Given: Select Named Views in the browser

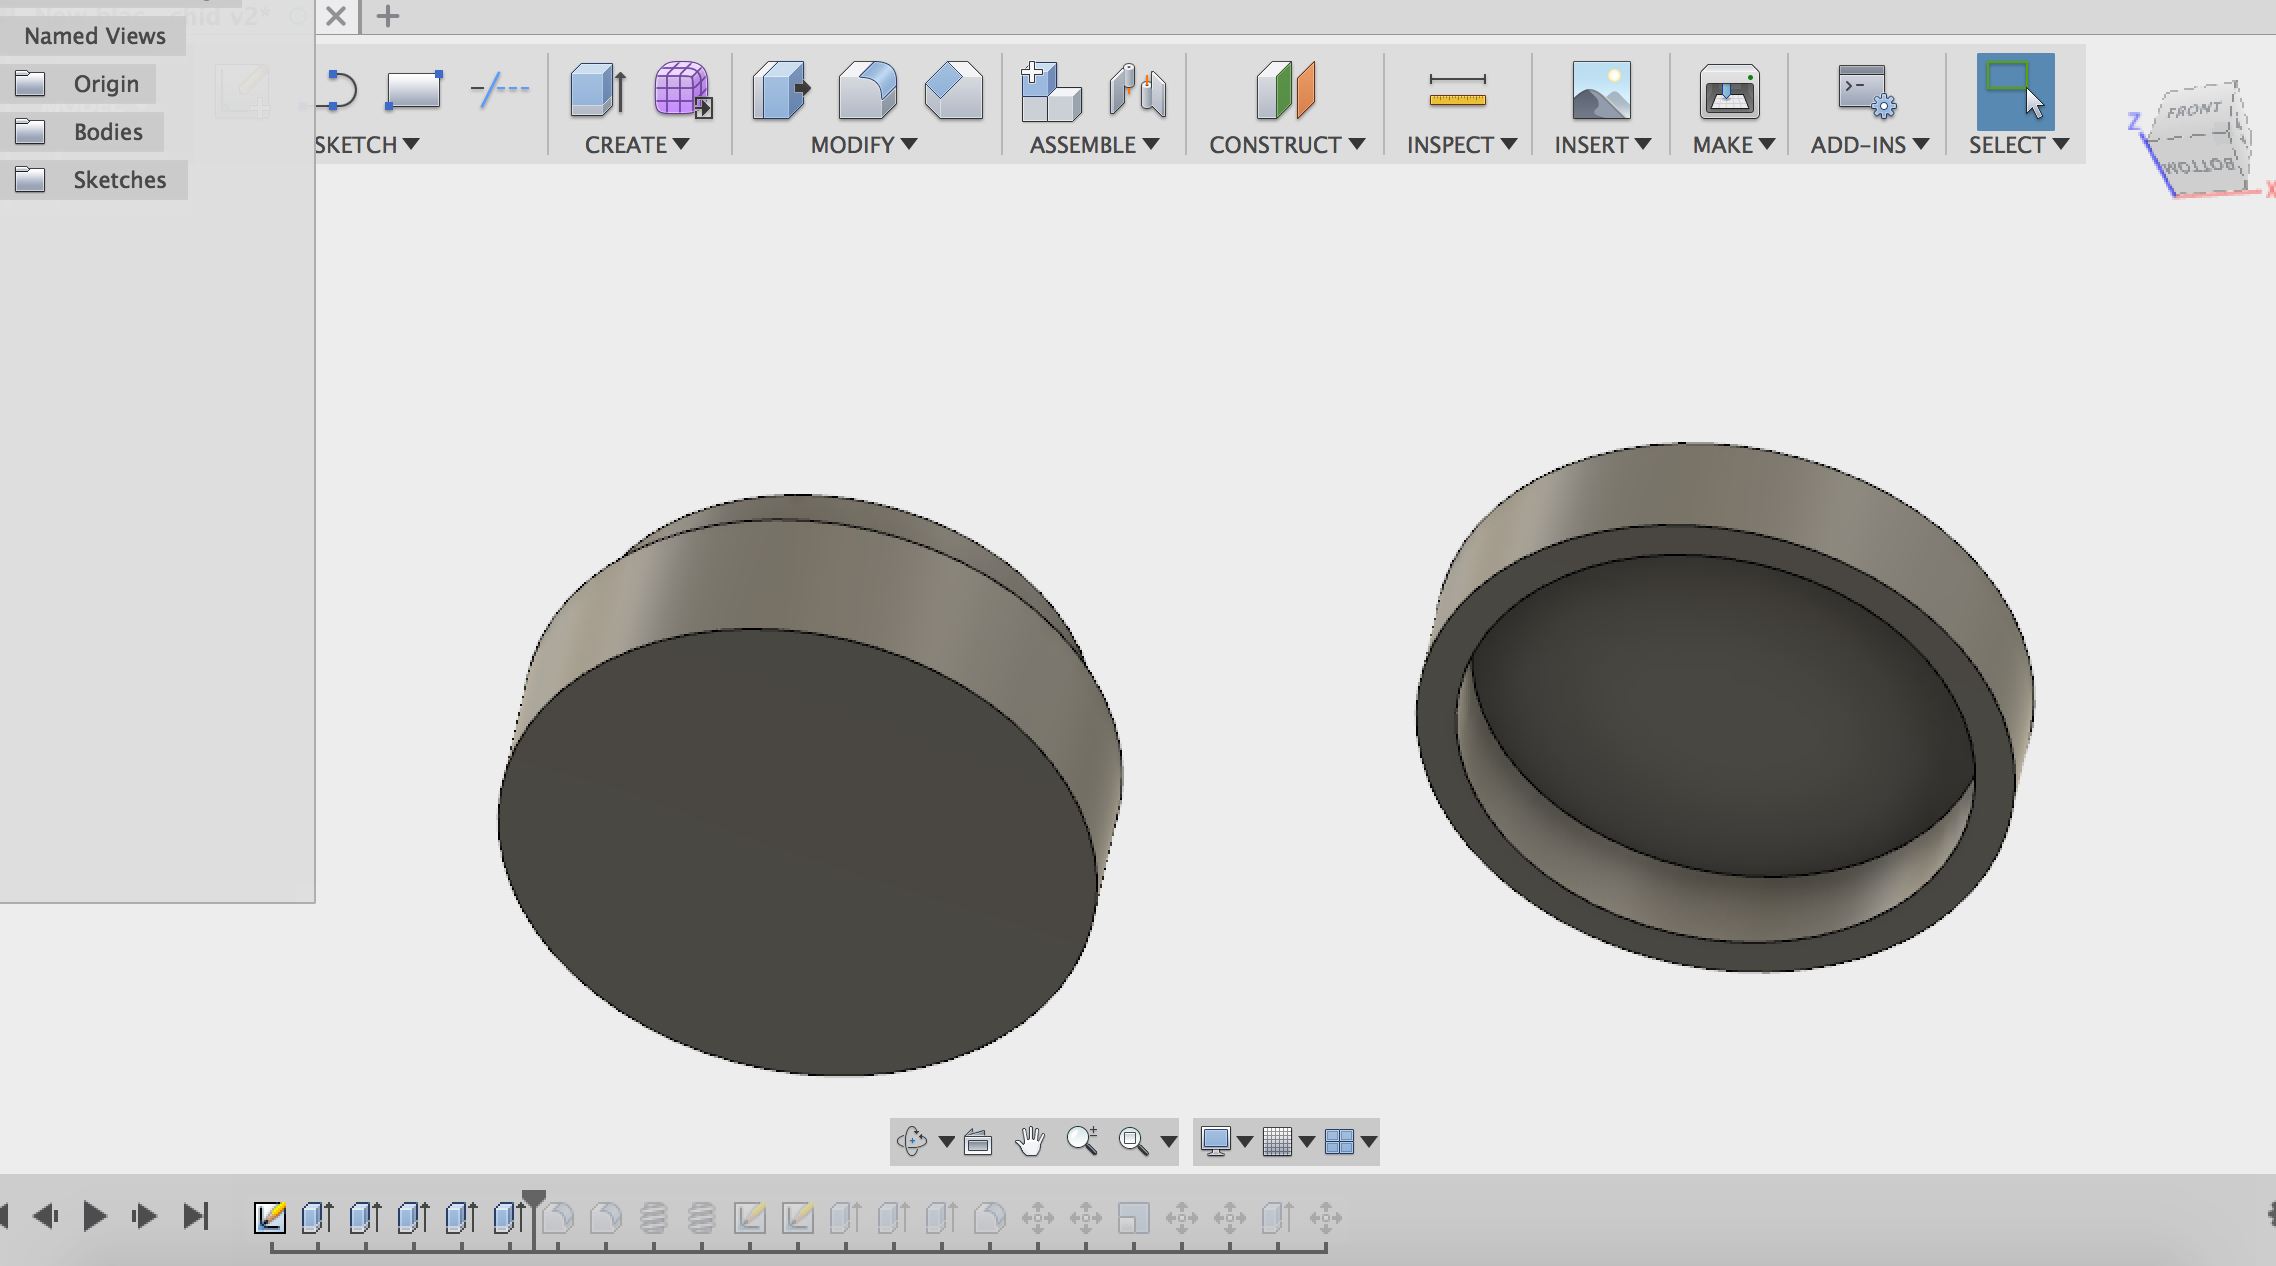Looking at the screenshot, I should (x=95, y=36).
